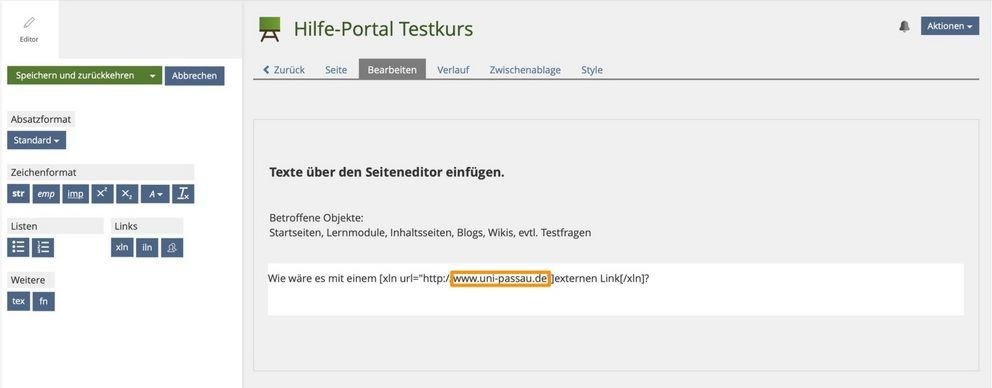Click the Abbrechen button
The width and height of the screenshot is (992, 388).
click(x=194, y=75)
